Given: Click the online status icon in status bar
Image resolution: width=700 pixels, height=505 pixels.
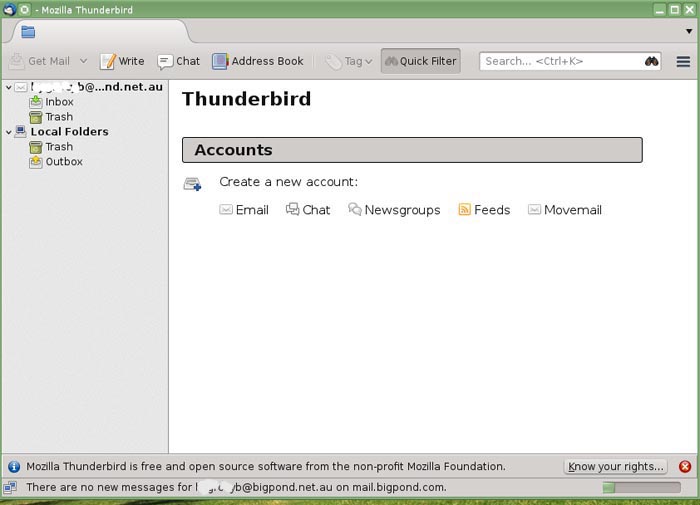Looking at the screenshot, I should (10, 487).
